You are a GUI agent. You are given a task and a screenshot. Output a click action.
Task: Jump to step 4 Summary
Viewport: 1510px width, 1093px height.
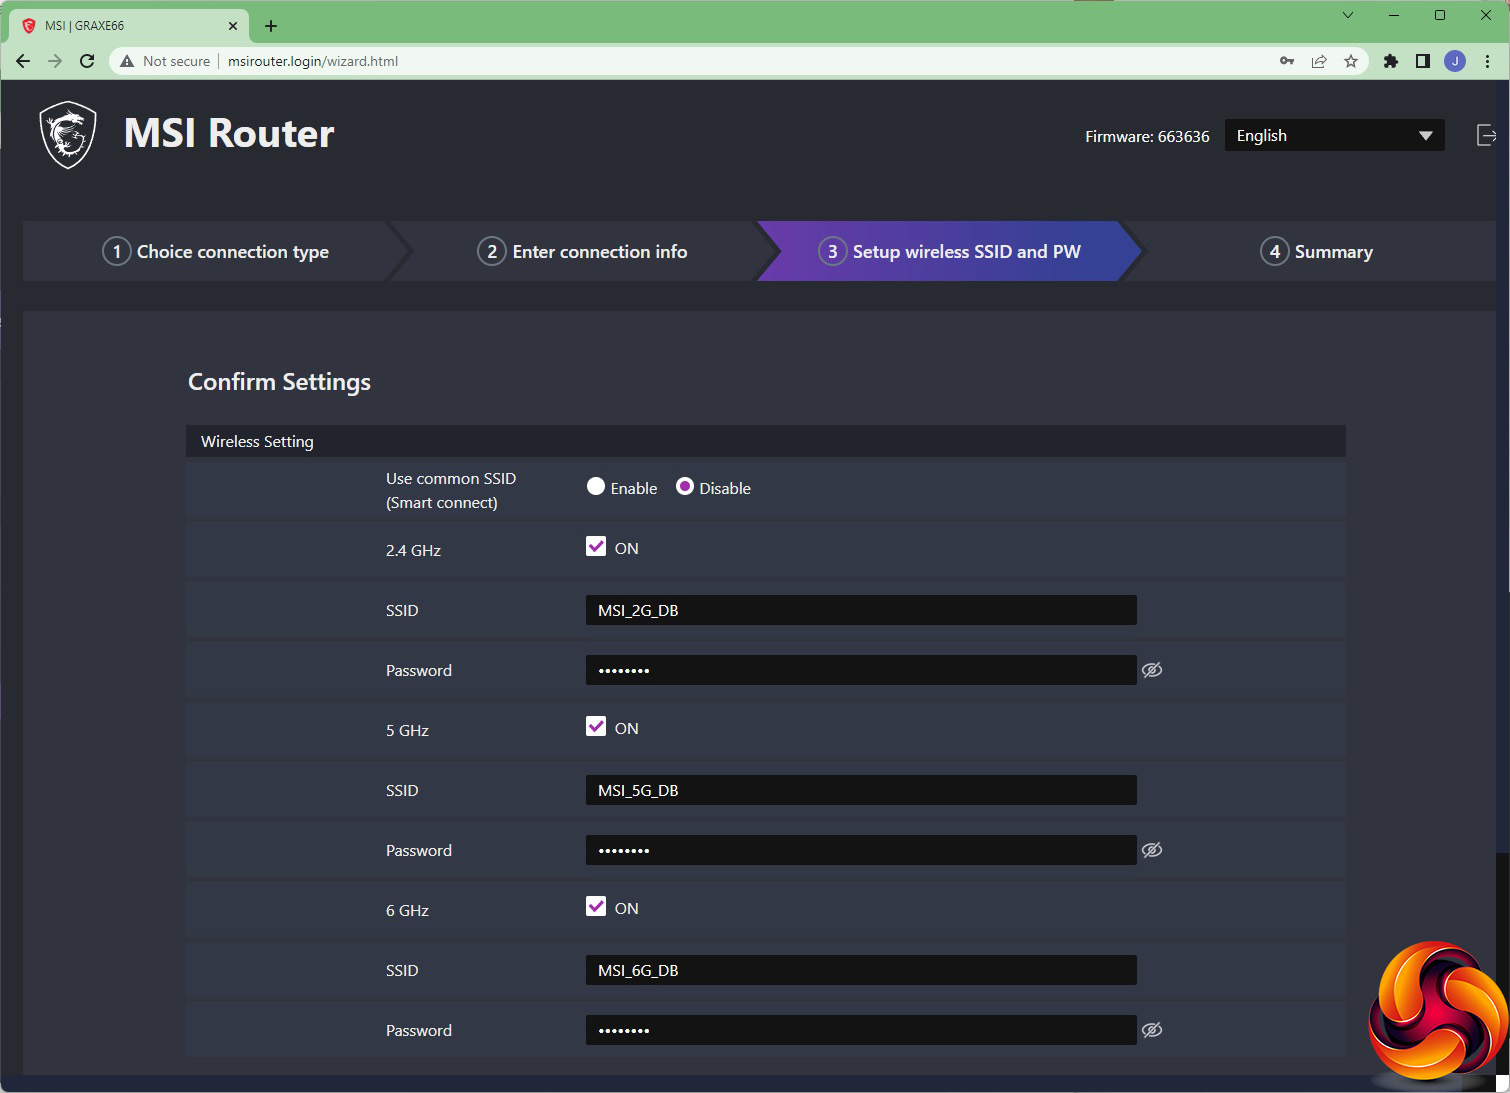click(1316, 251)
